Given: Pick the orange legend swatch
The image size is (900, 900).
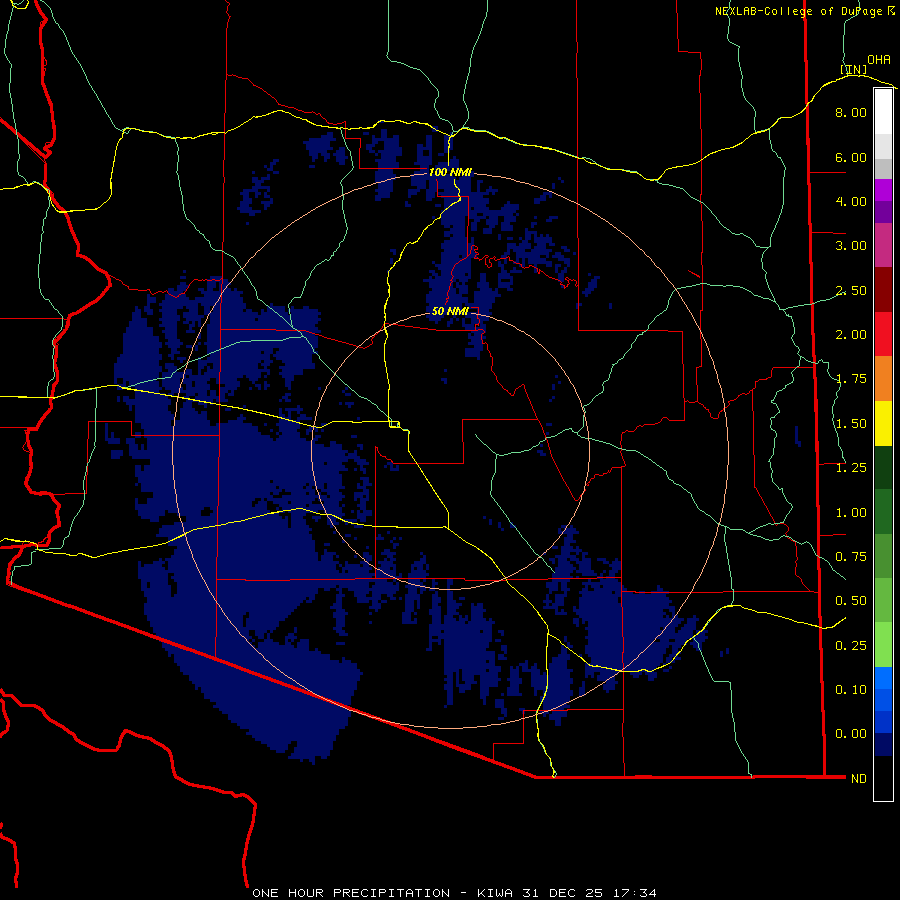Looking at the screenshot, I should 883,379.
